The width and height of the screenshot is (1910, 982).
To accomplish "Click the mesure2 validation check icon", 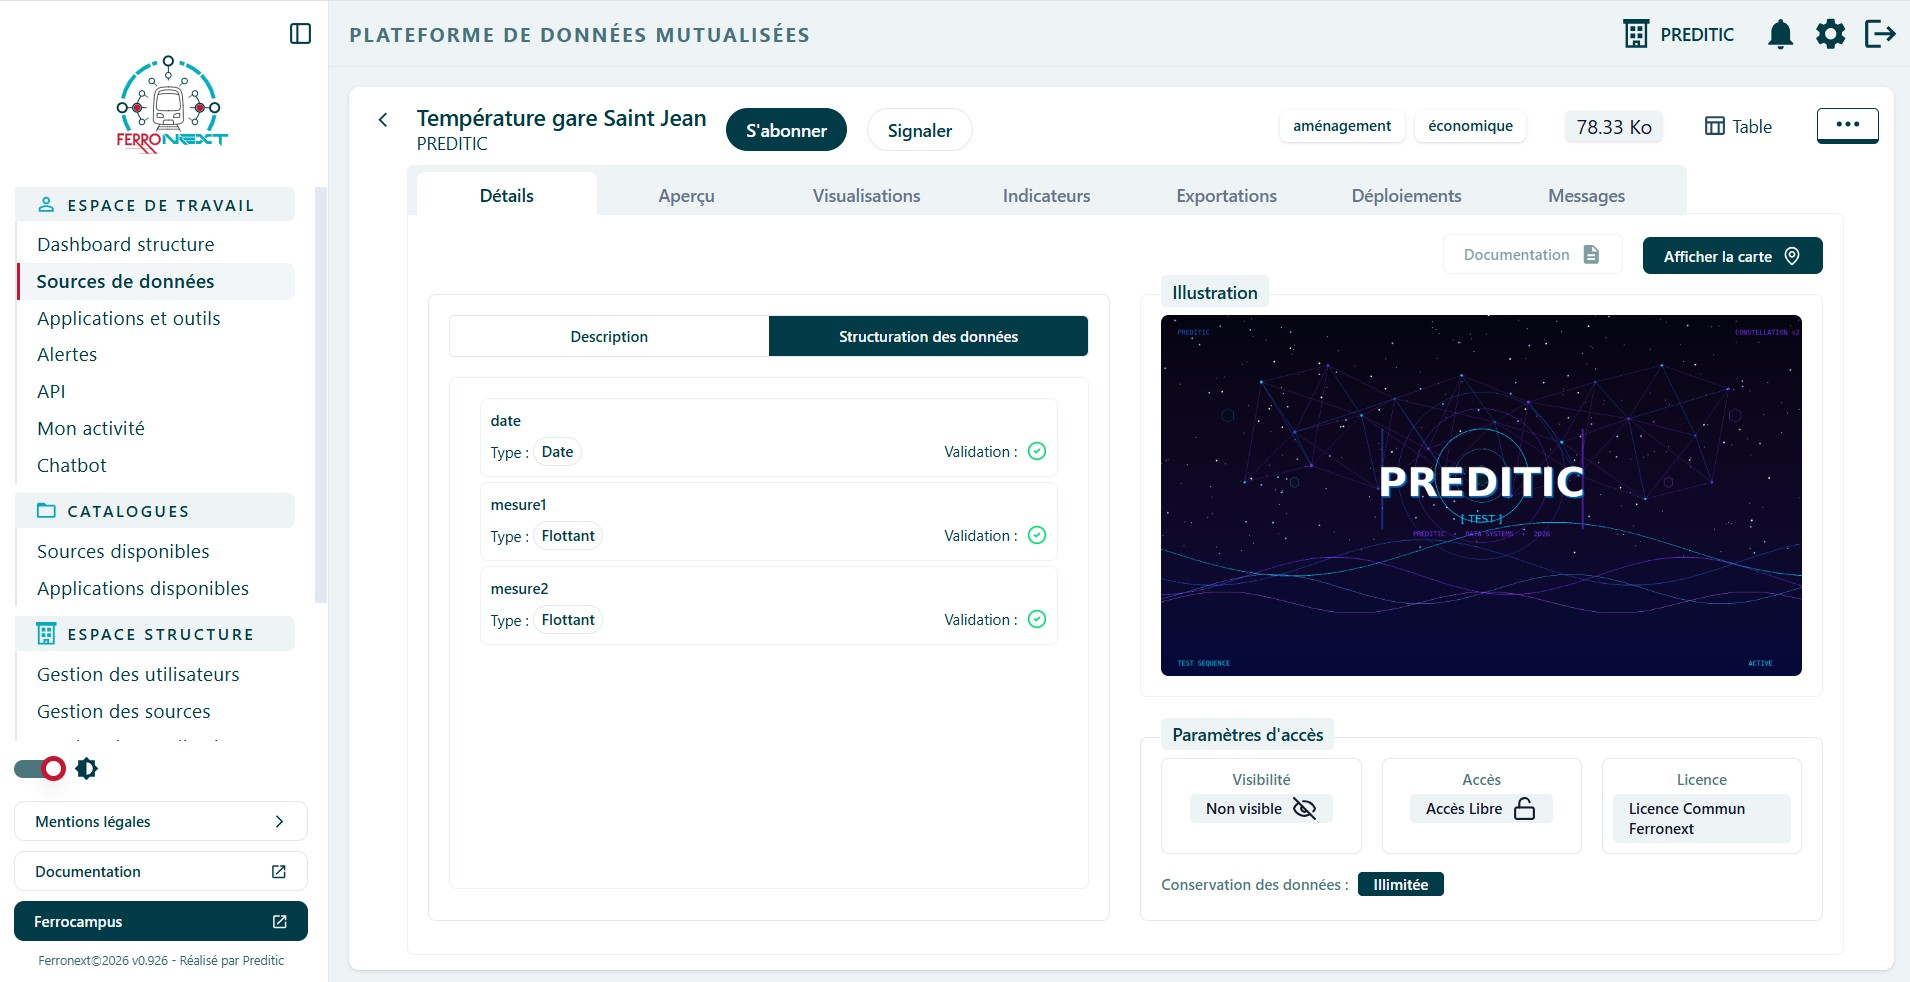I will pos(1037,619).
